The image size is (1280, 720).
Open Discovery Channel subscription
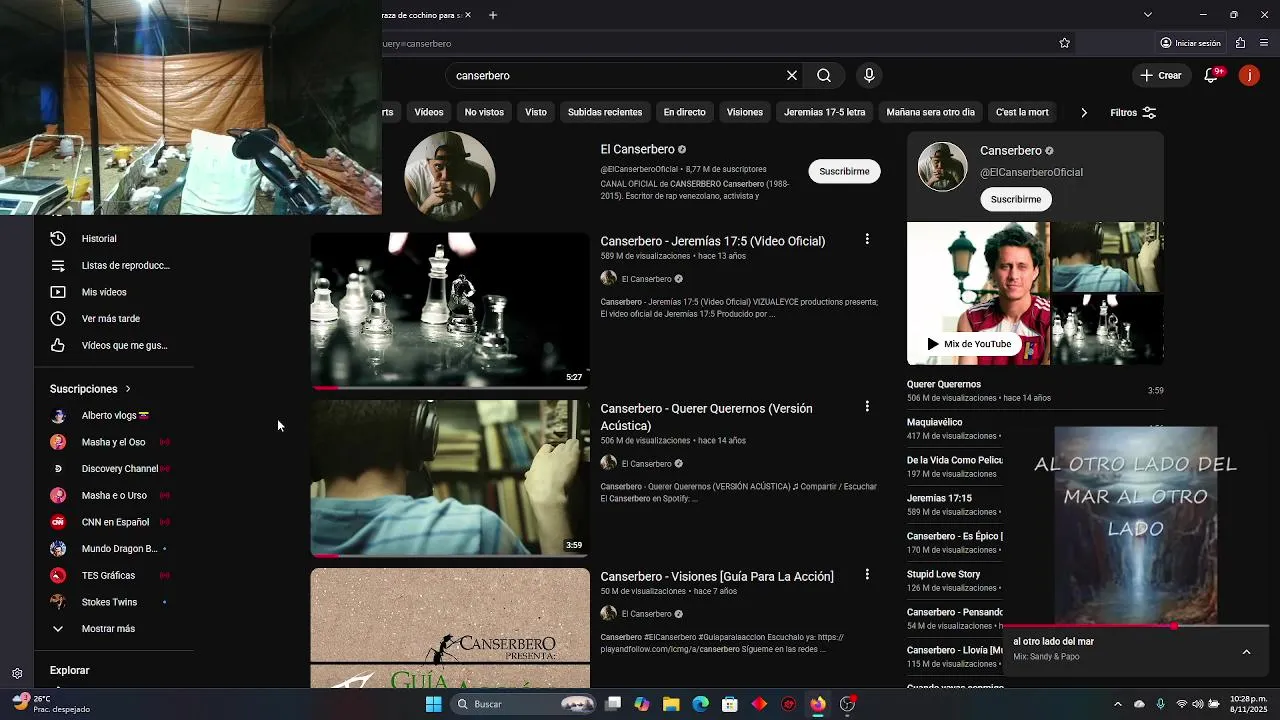click(112, 469)
